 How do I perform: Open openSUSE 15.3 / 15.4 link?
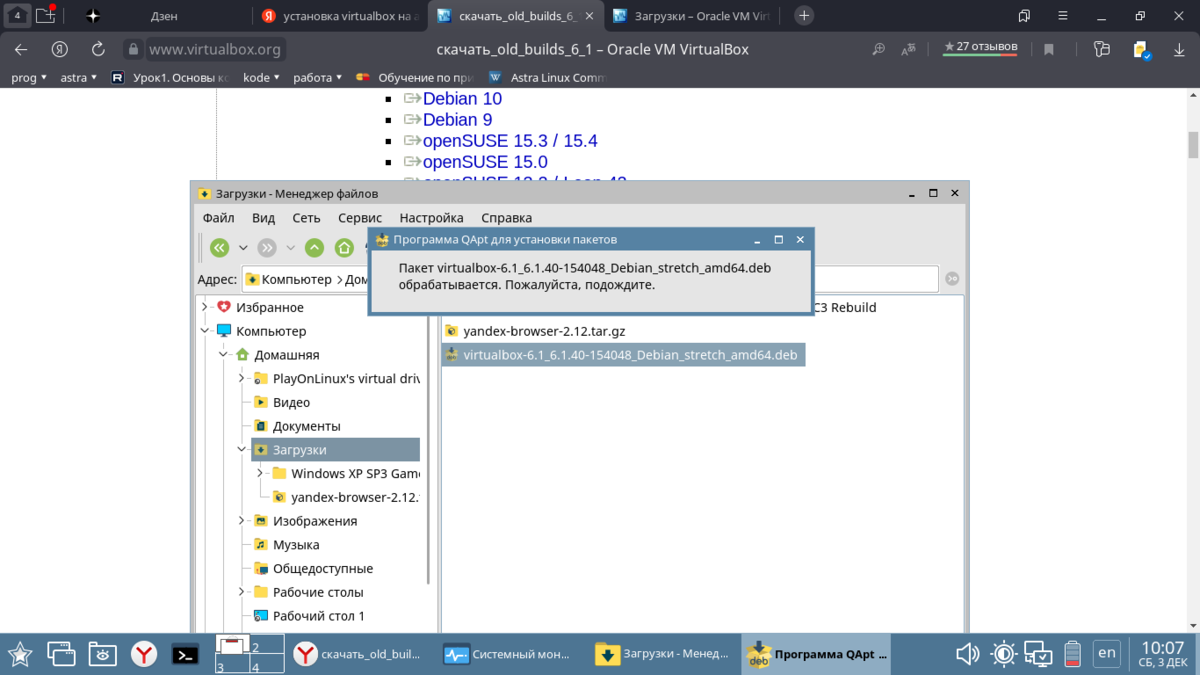[510, 141]
